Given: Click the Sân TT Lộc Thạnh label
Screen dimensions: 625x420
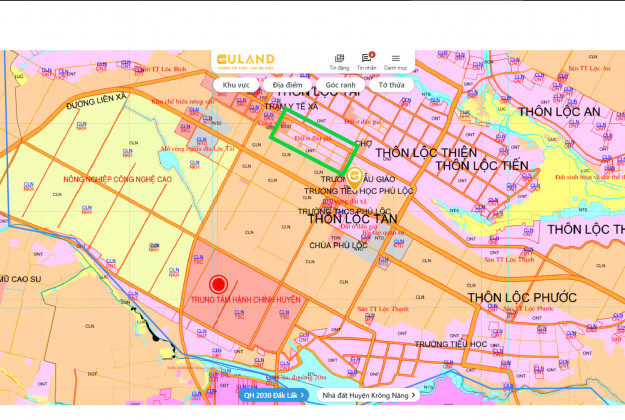Looking at the screenshot, I should tap(383, 309).
